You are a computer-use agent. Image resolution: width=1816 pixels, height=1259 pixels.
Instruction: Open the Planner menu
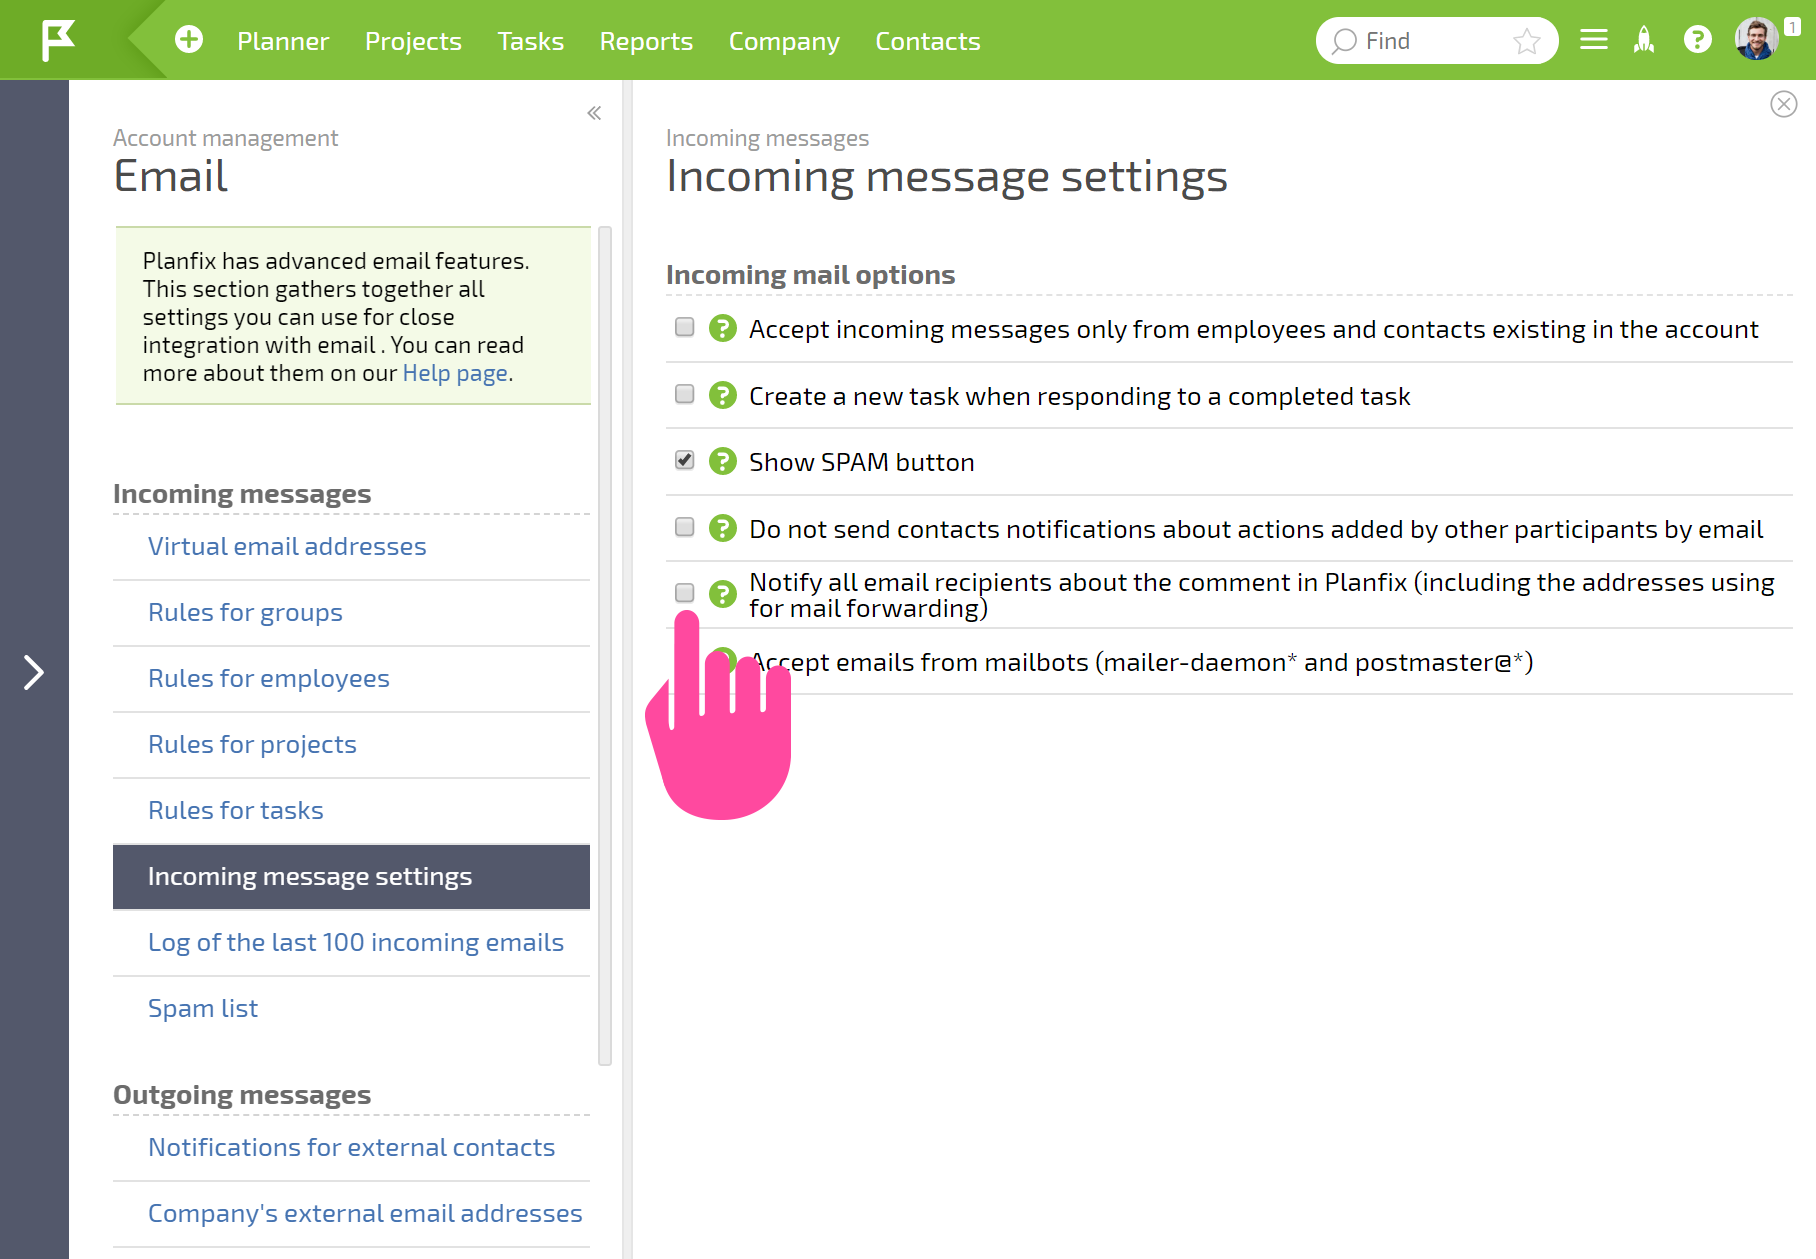283,41
